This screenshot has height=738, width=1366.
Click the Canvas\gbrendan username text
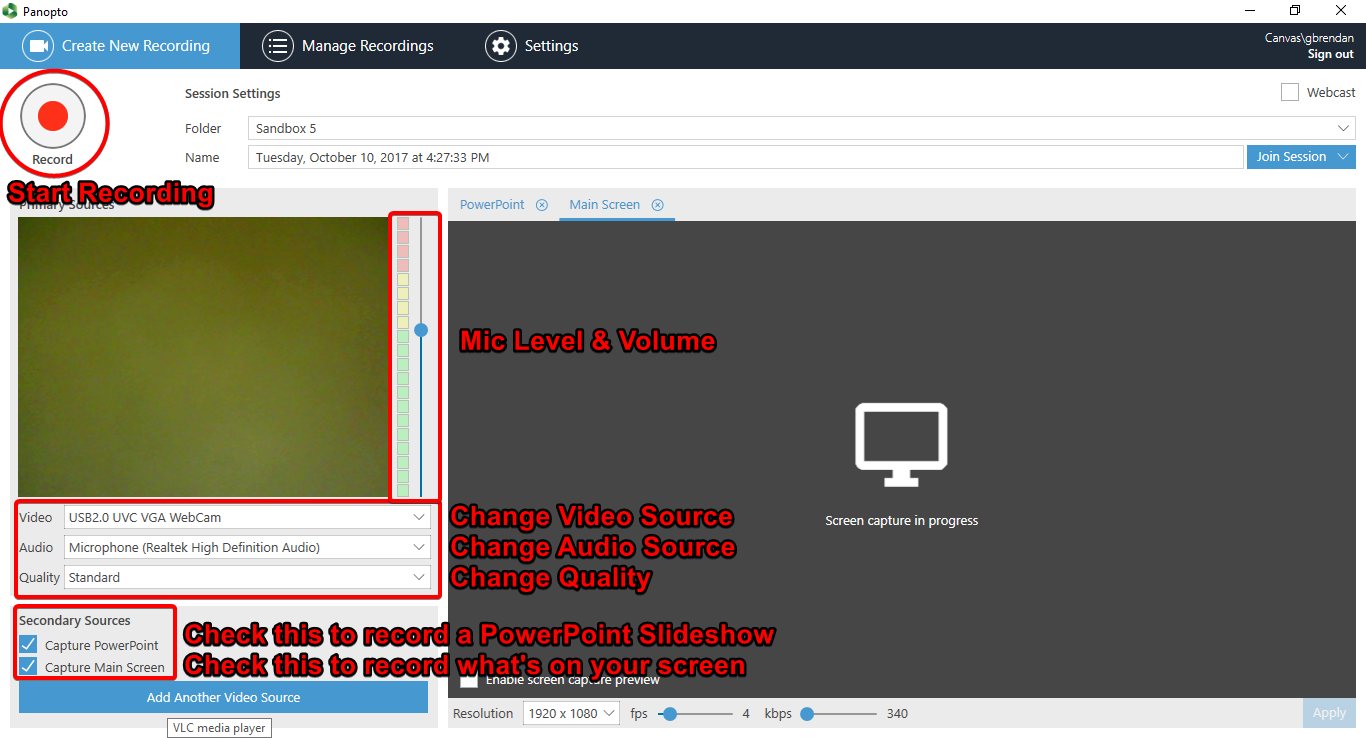[x=1309, y=38]
